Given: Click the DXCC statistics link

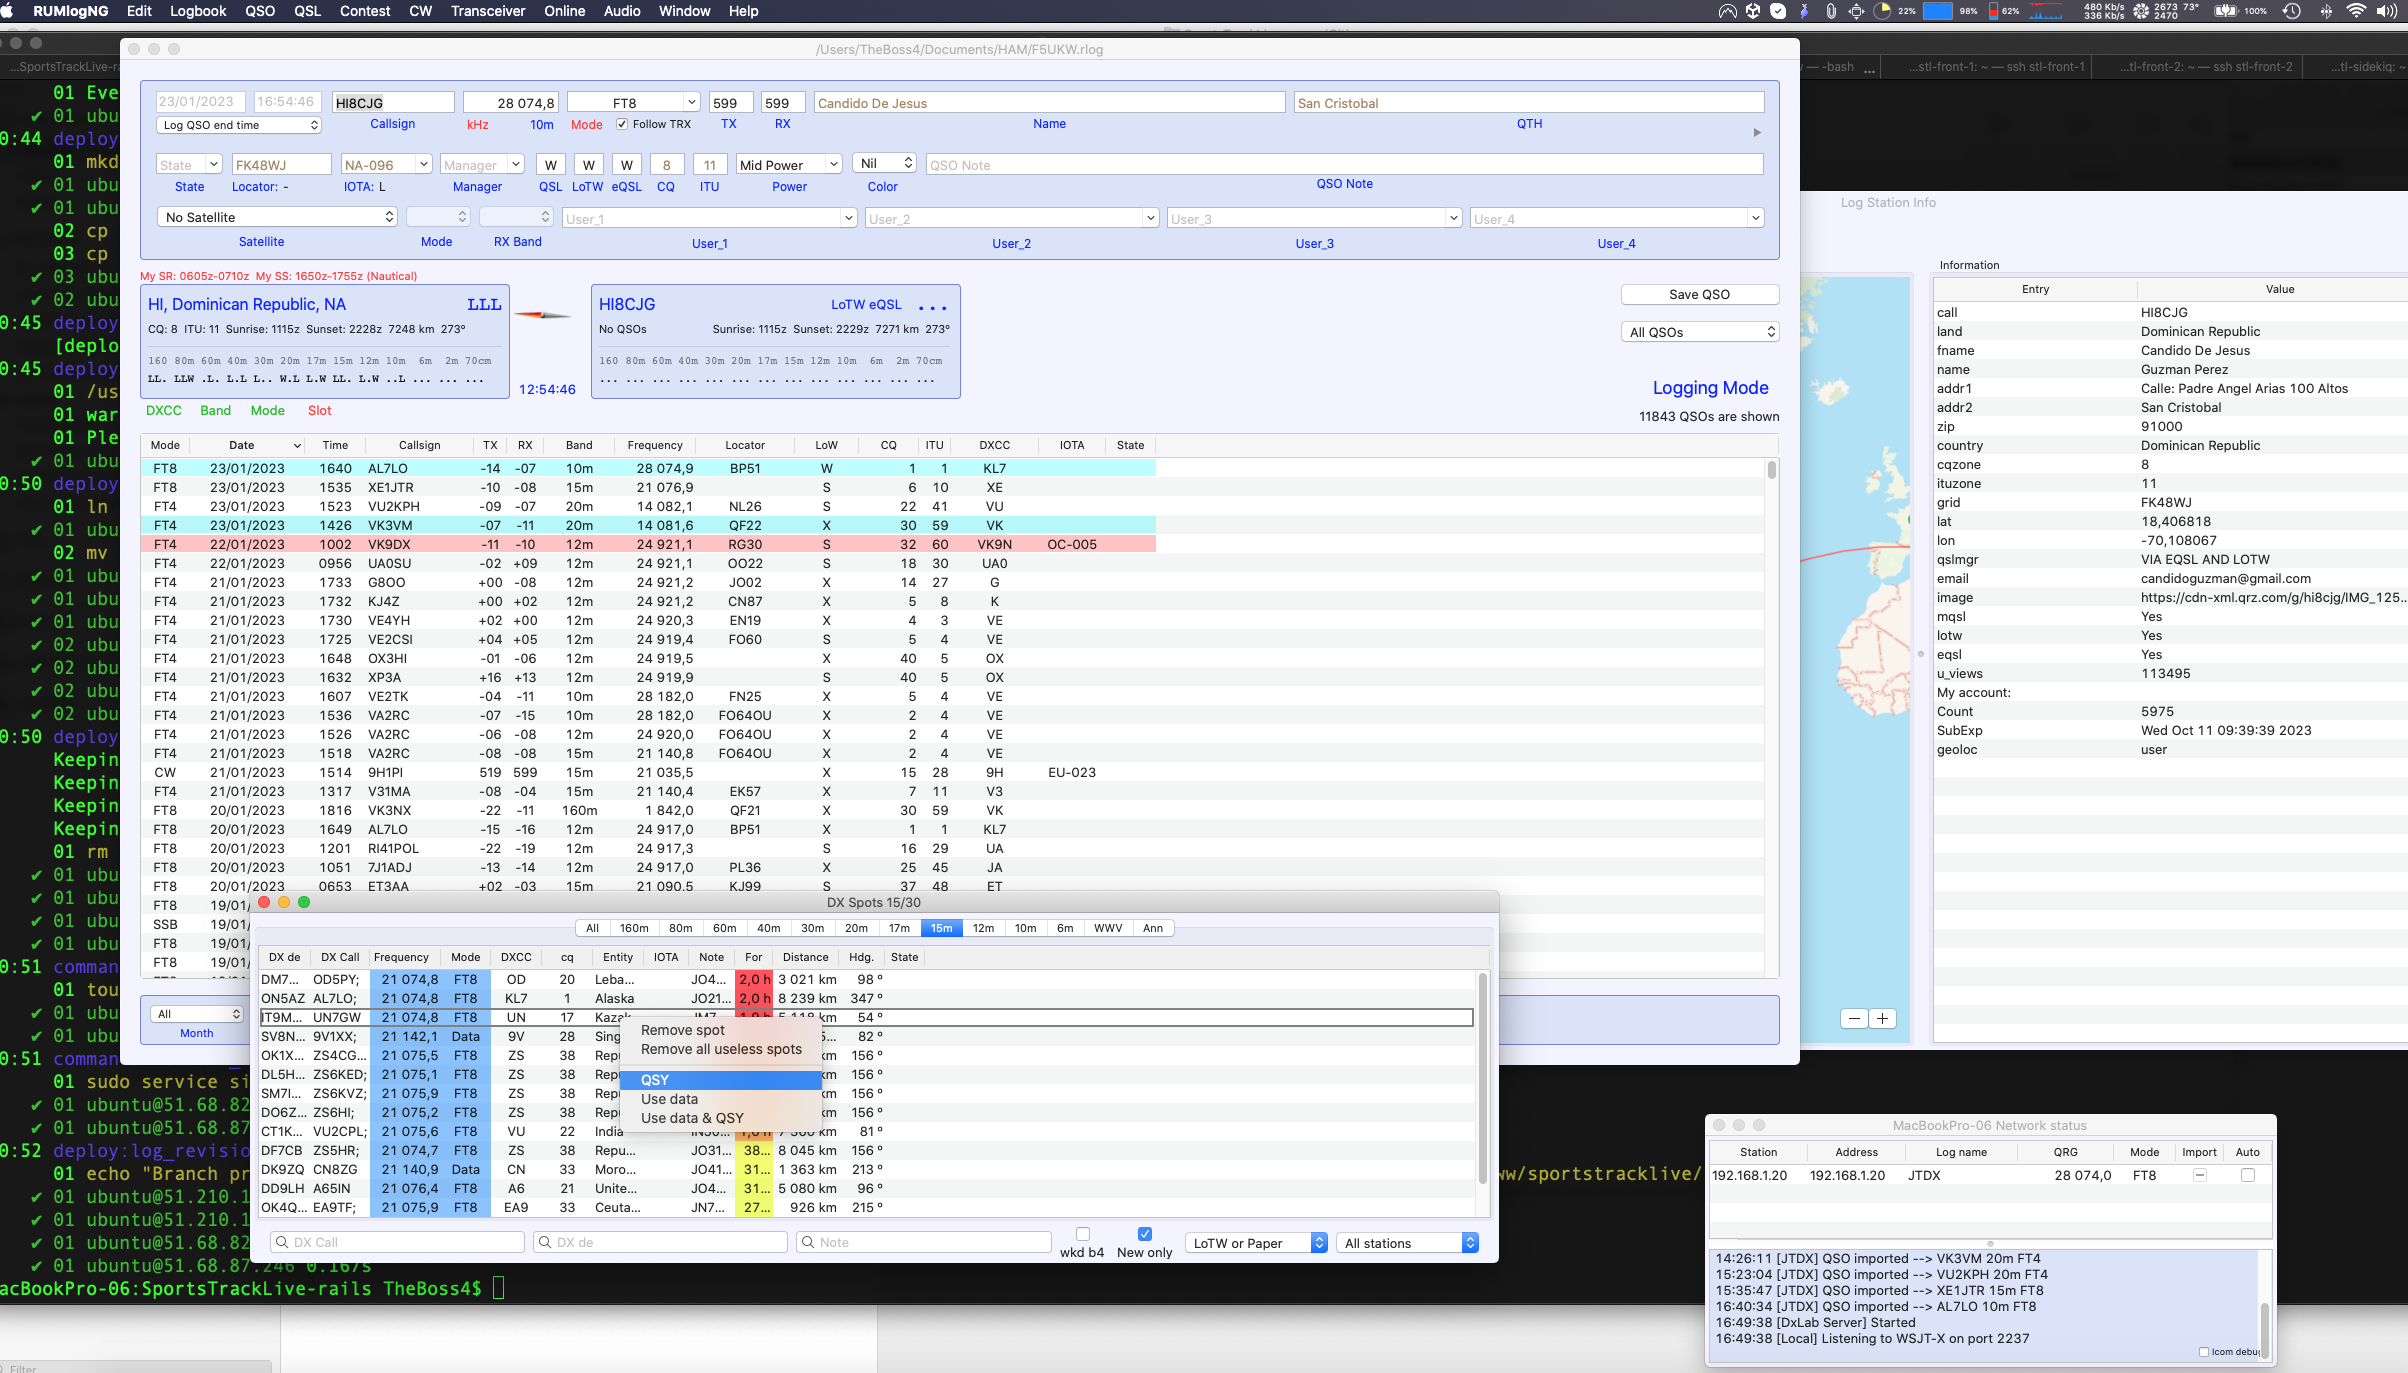Looking at the screenshot, I should pos(164,410).
